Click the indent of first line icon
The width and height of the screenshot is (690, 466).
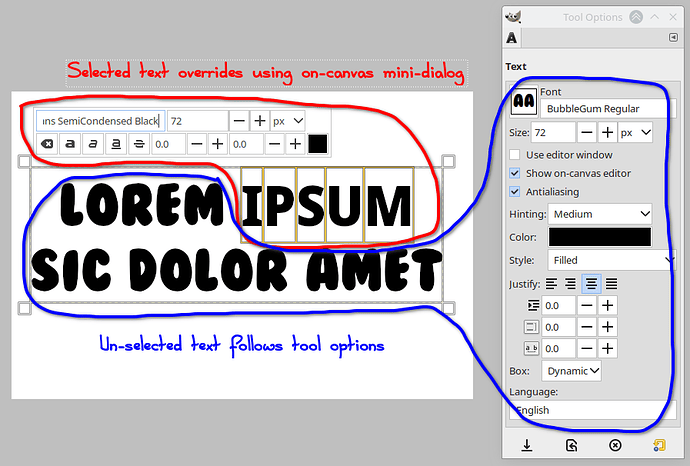pyautogui.click(x=532, y=305)
